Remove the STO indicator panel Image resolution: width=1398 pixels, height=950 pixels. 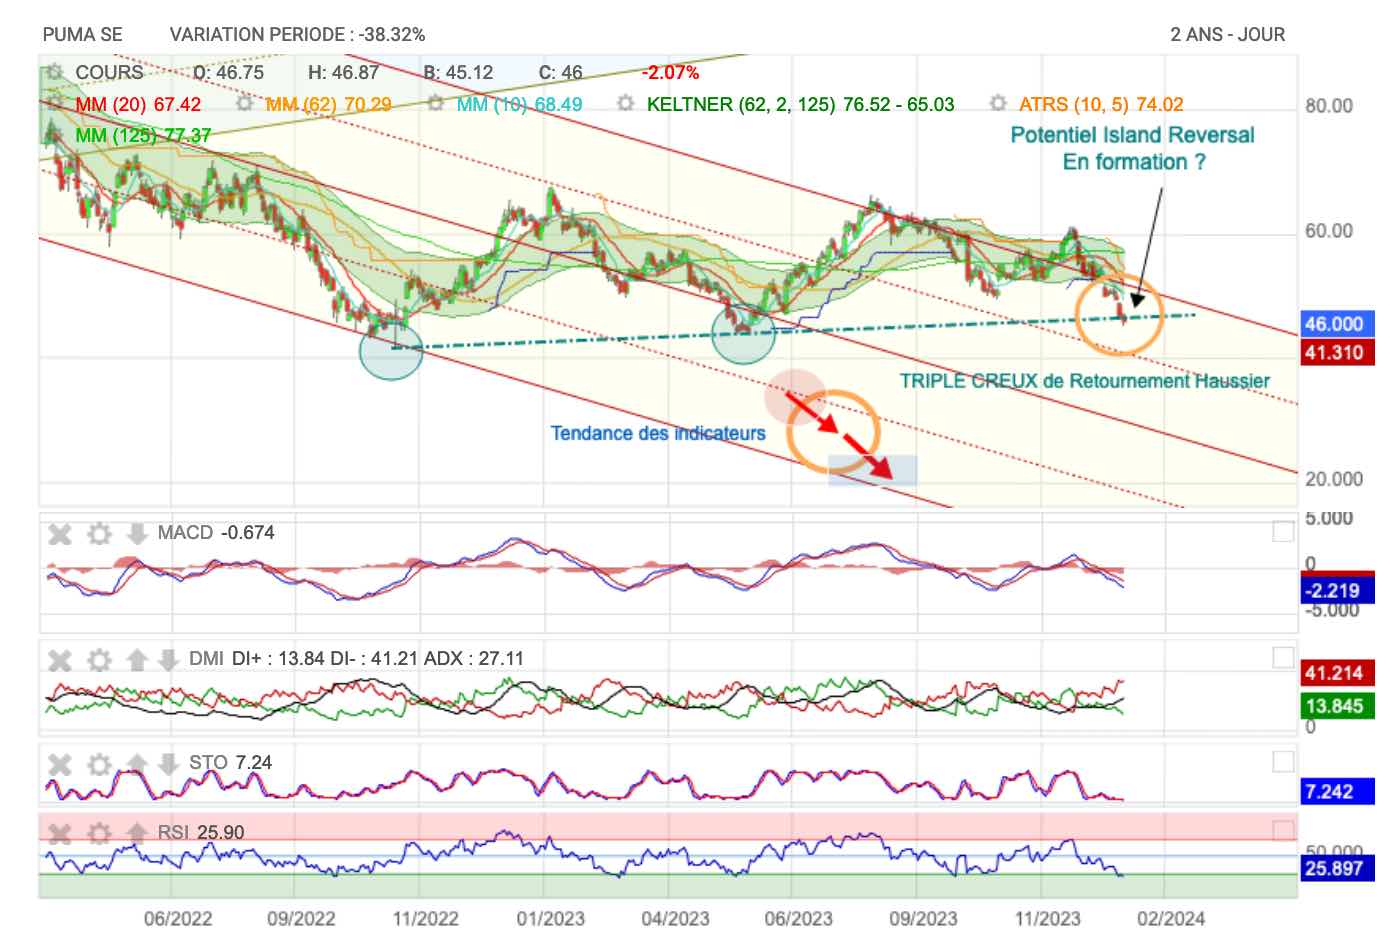(60, 764)
